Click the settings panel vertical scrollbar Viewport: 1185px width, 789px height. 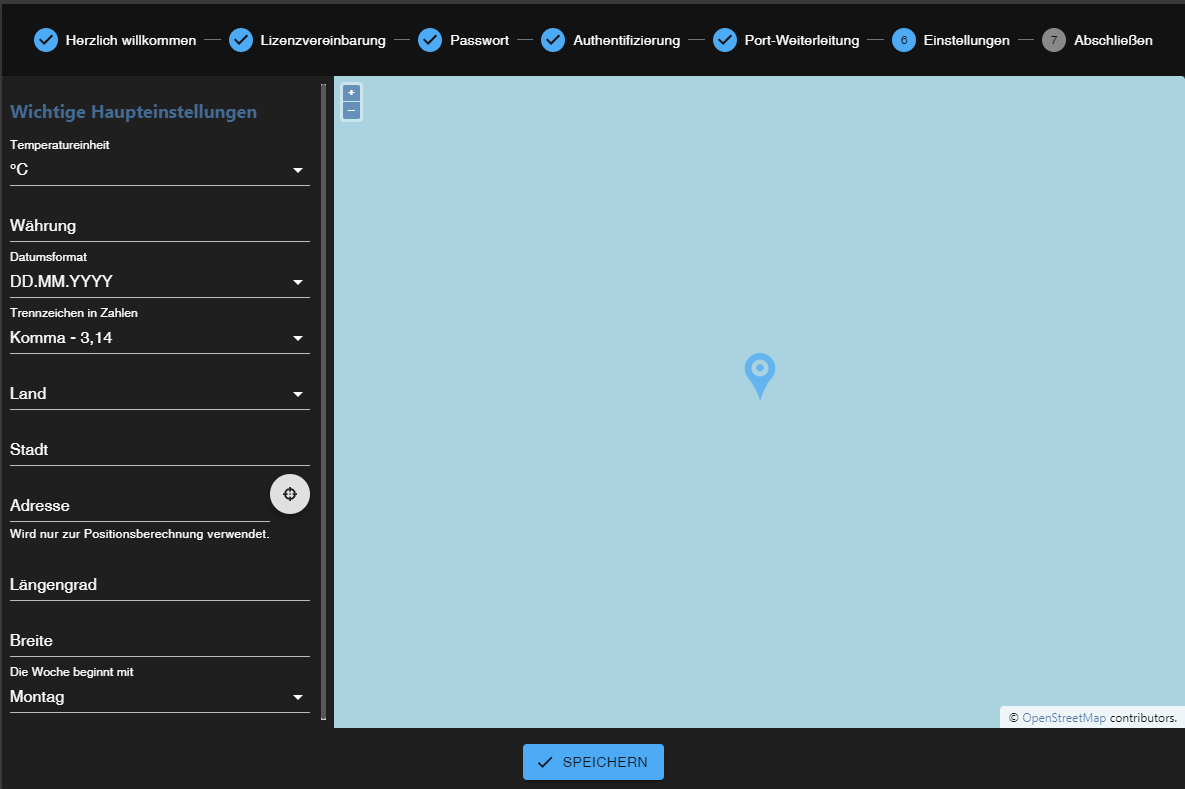tap(323, 402)
